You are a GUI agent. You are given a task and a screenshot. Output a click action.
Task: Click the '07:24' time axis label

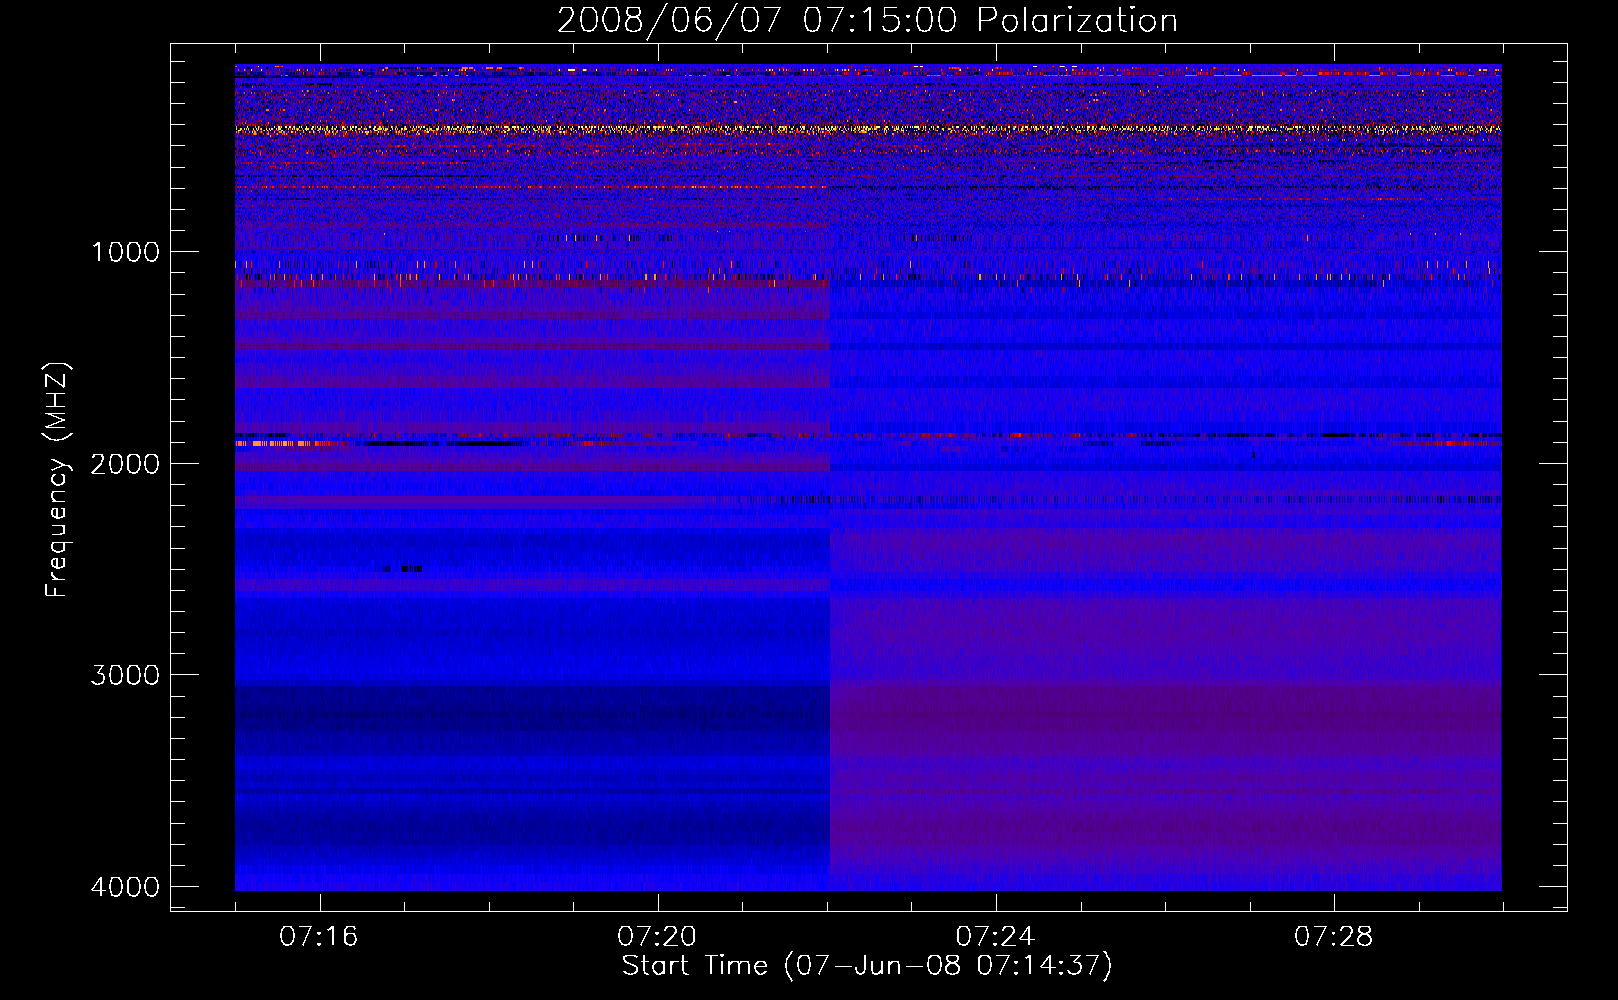pos(996,937)
